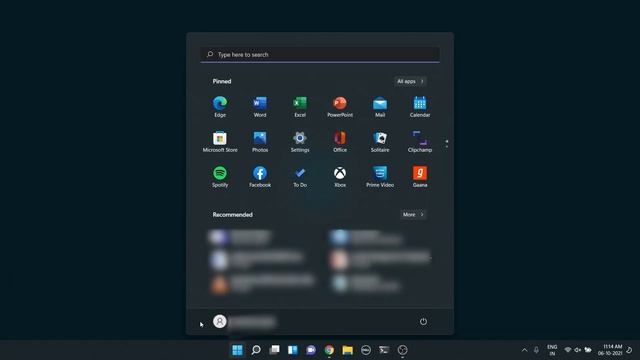The width and height of the screenshot is (640, 360).
Task: Open the pinned Xbox app
Action: 340,177
